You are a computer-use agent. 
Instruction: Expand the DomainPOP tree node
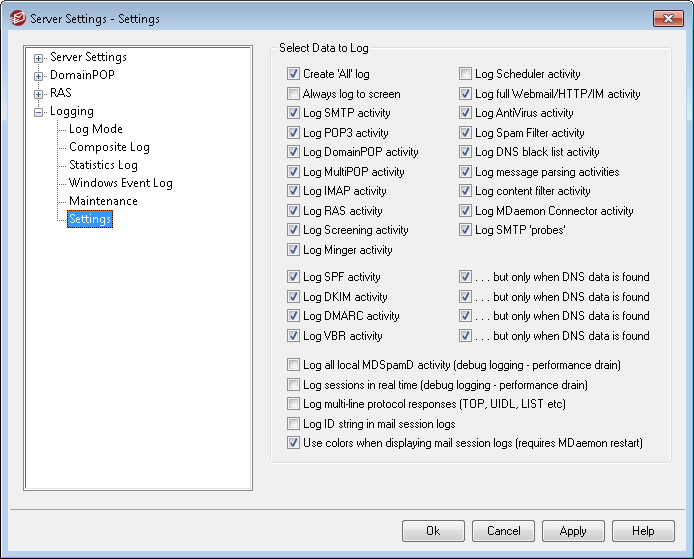click(39, 76)
